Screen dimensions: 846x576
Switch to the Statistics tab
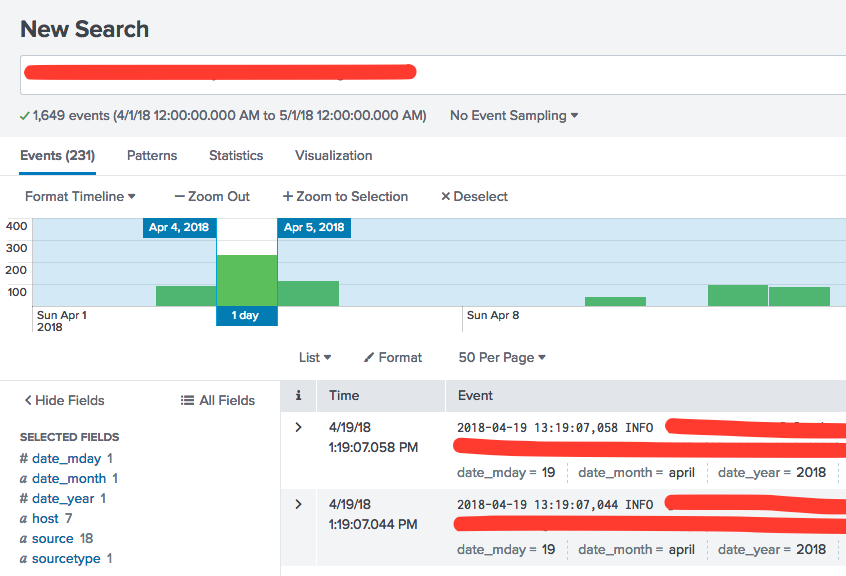236,156
